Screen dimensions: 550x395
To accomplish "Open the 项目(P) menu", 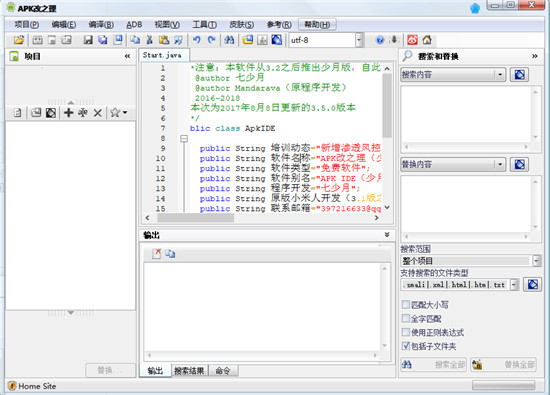I will [27, 25].
